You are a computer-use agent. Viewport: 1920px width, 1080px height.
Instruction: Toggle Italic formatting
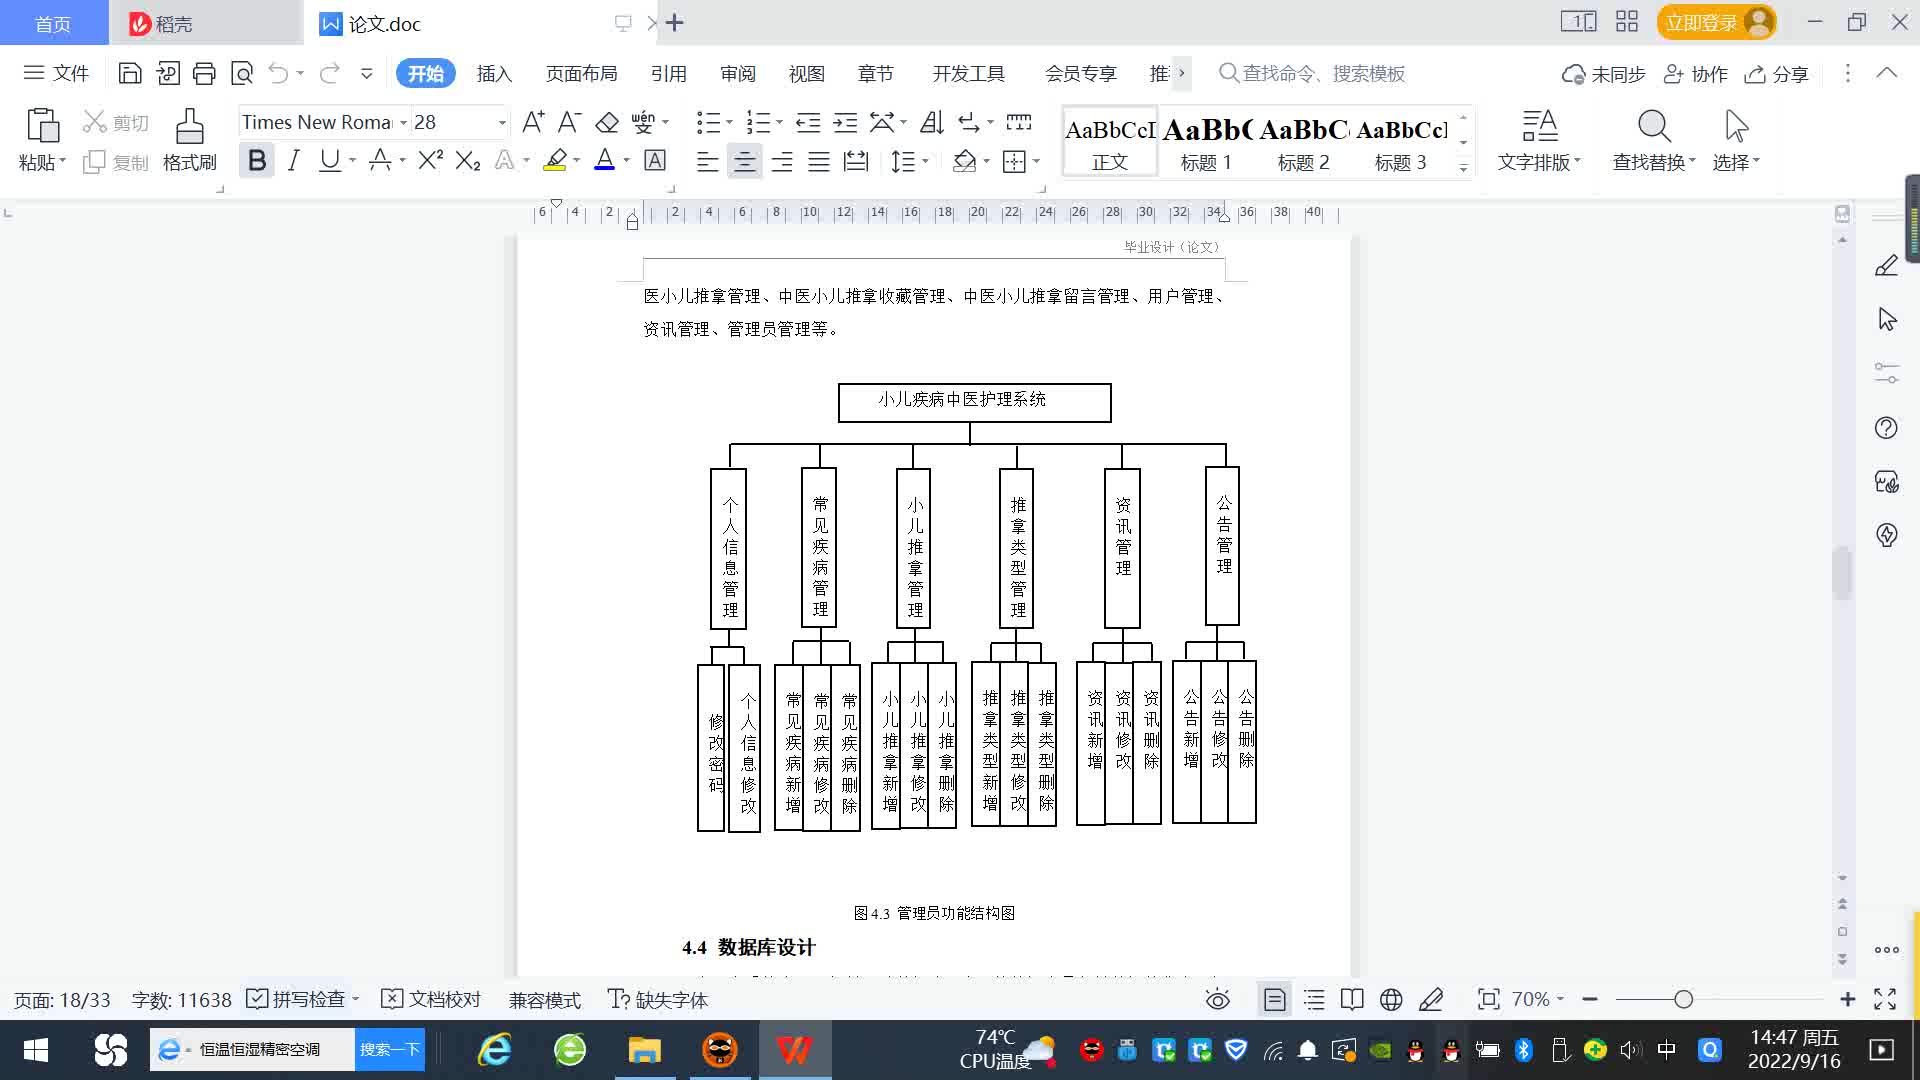[293, 160]
